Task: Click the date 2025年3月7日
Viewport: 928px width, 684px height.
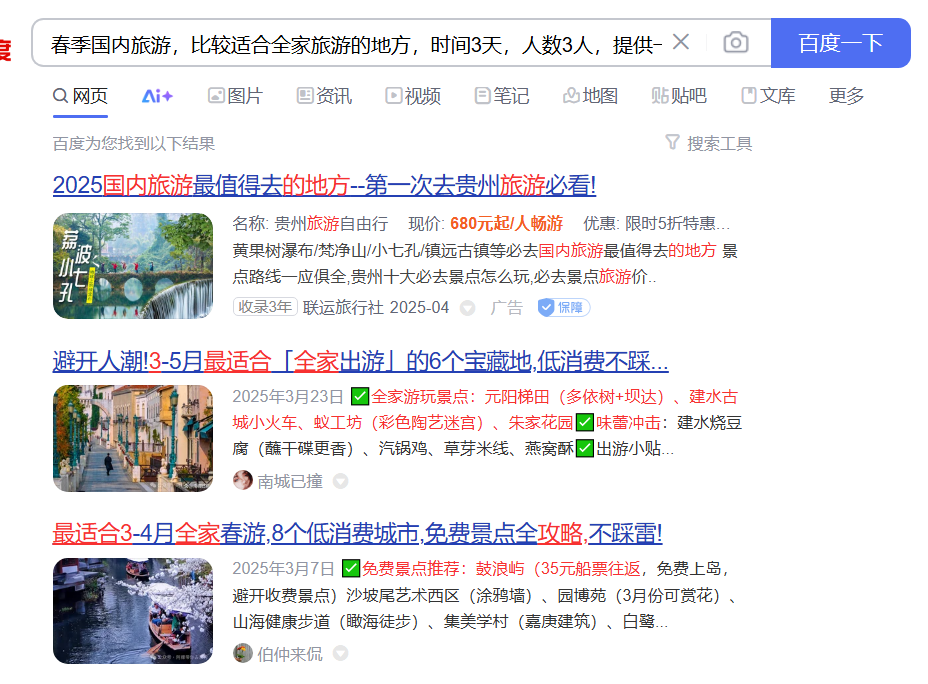Action: tap(283, 568)
